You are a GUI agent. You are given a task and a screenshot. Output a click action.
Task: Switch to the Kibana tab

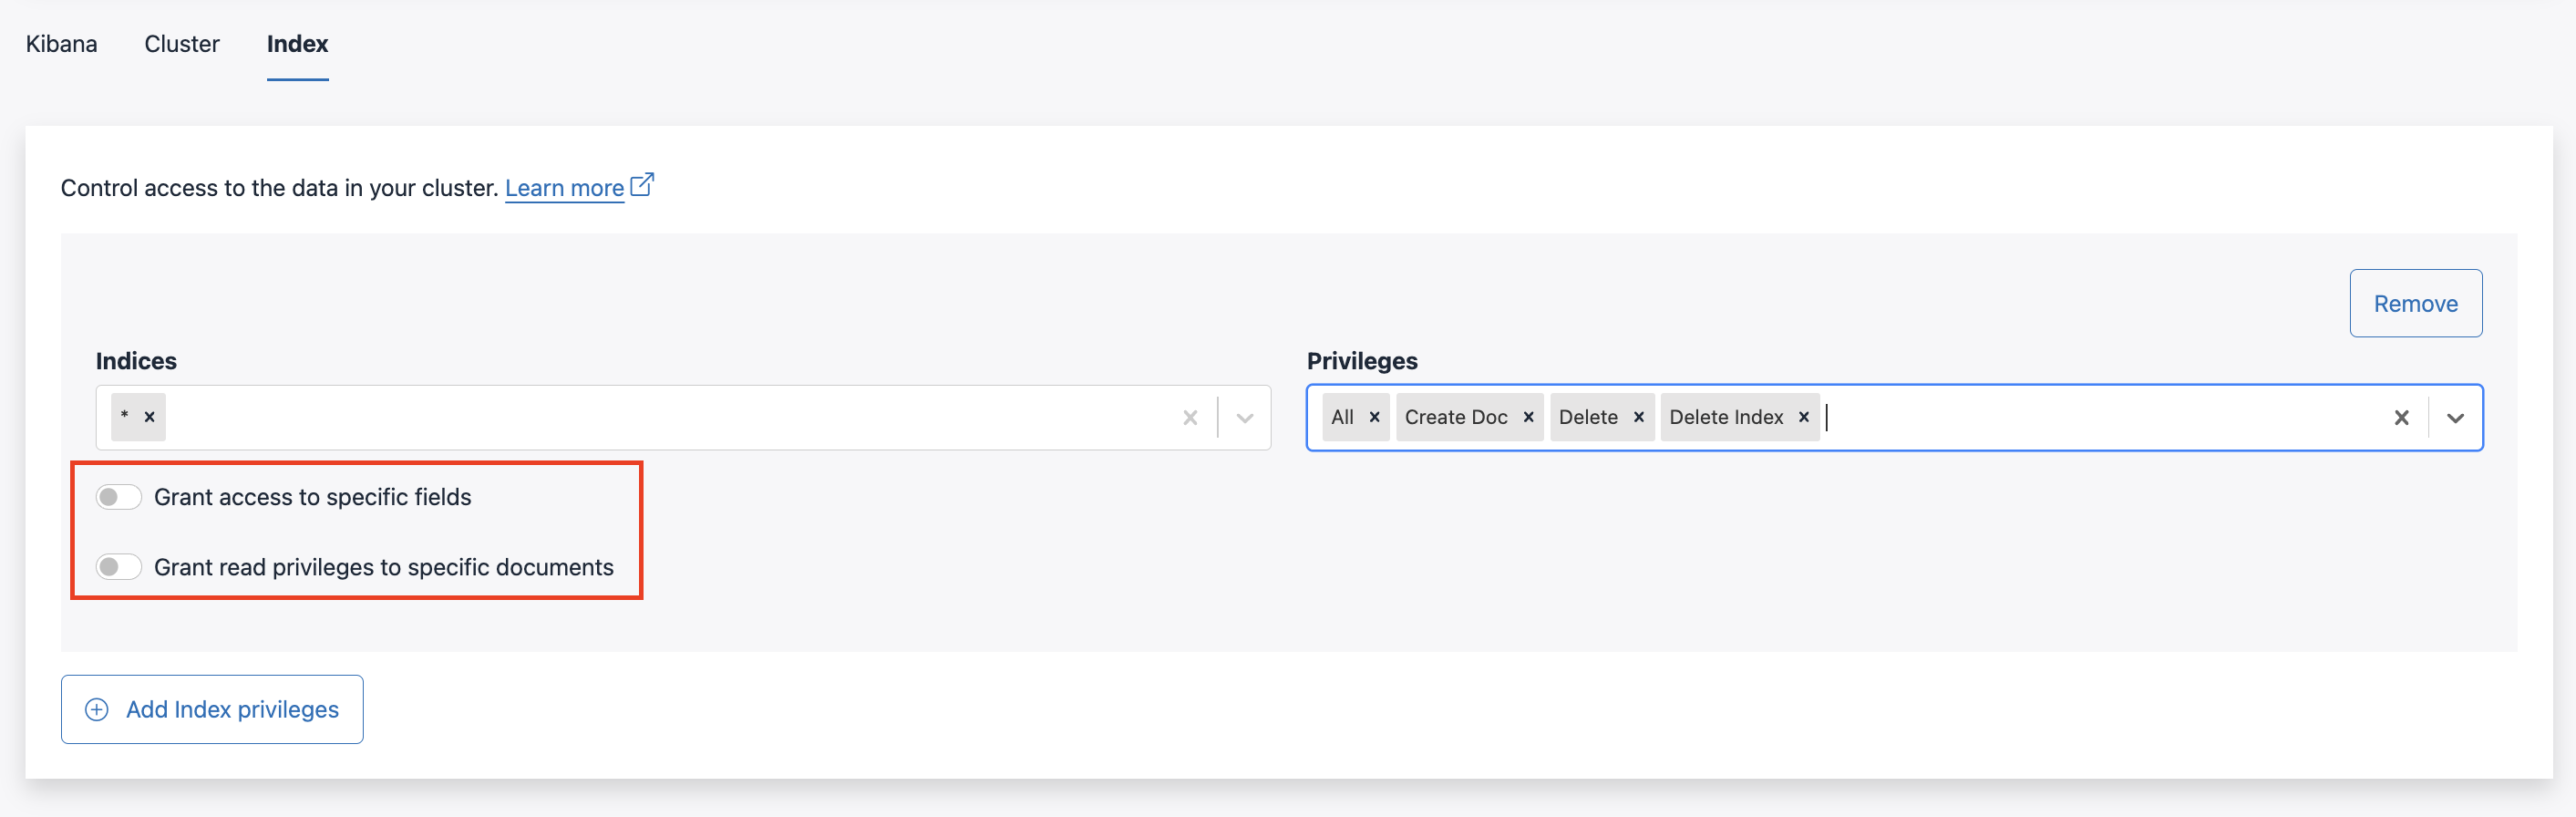[62, 44]
